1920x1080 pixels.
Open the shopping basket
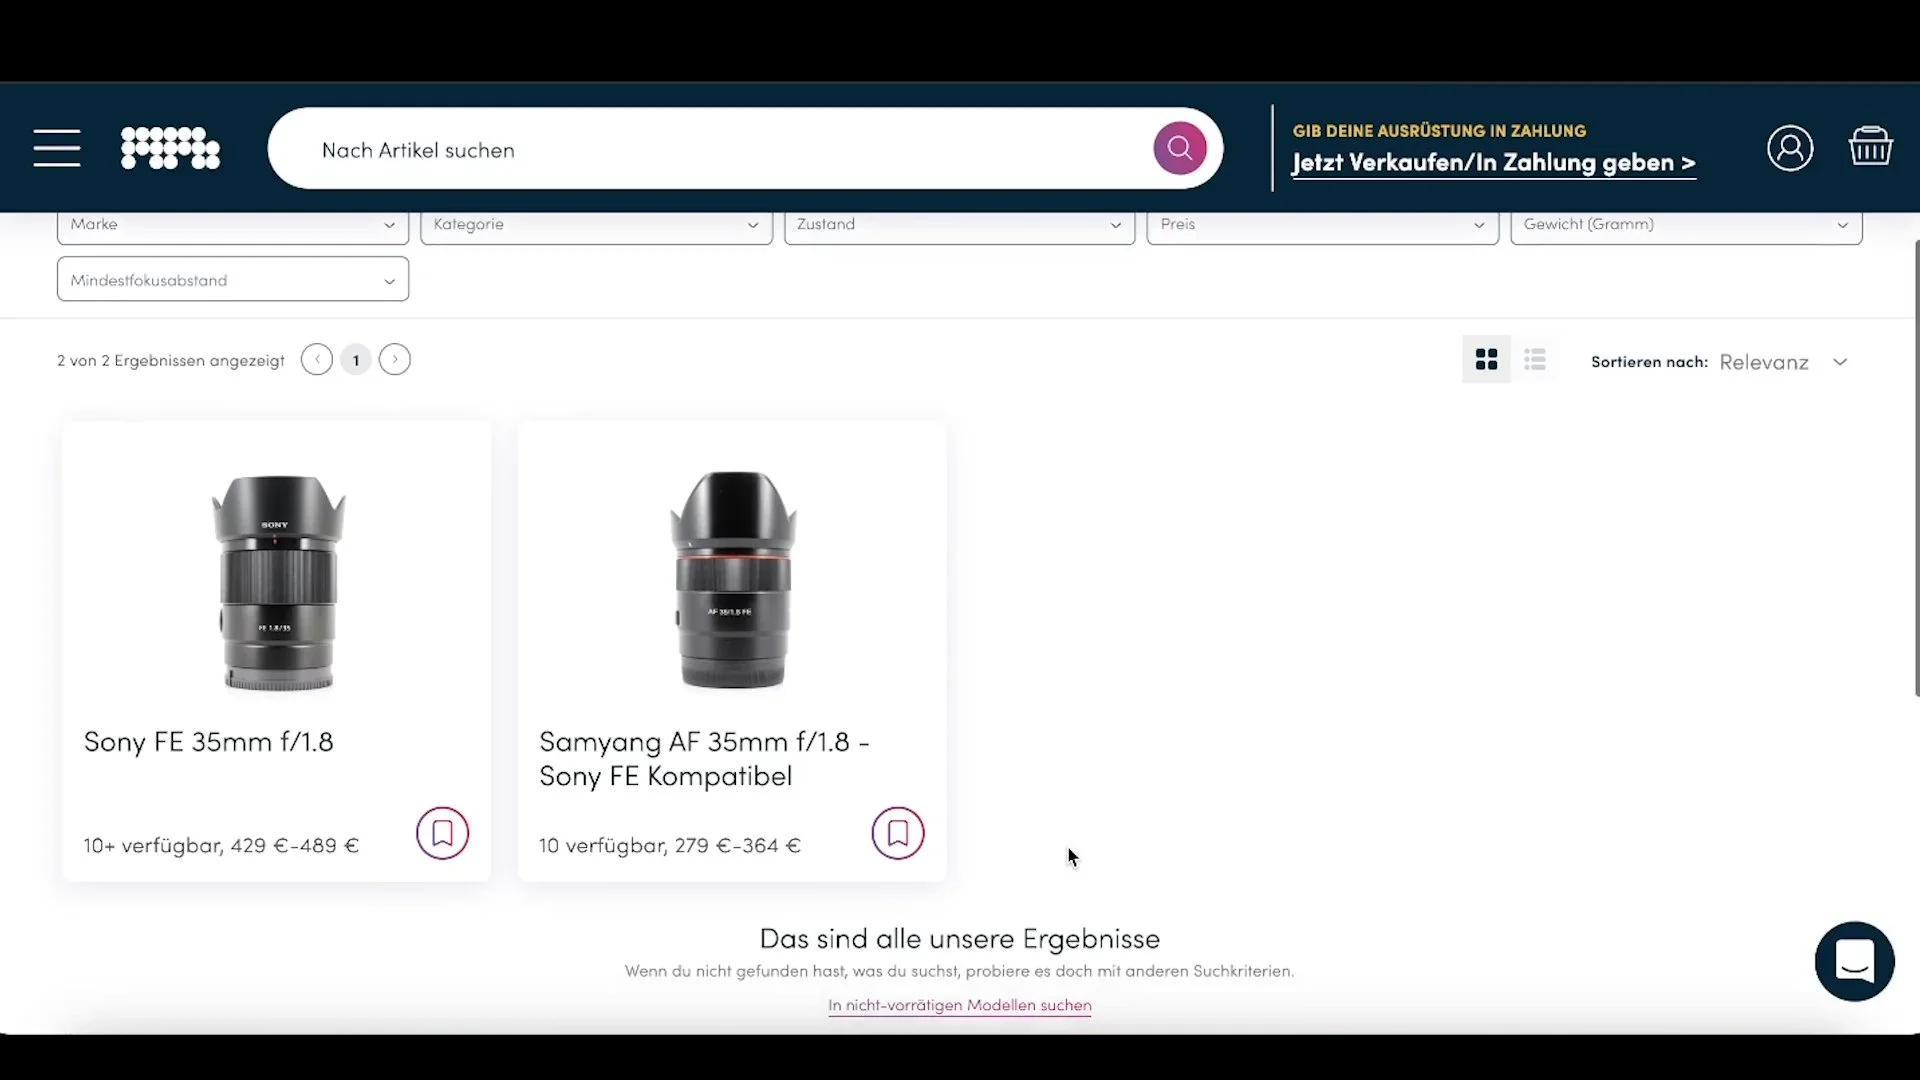(1870, 147)
